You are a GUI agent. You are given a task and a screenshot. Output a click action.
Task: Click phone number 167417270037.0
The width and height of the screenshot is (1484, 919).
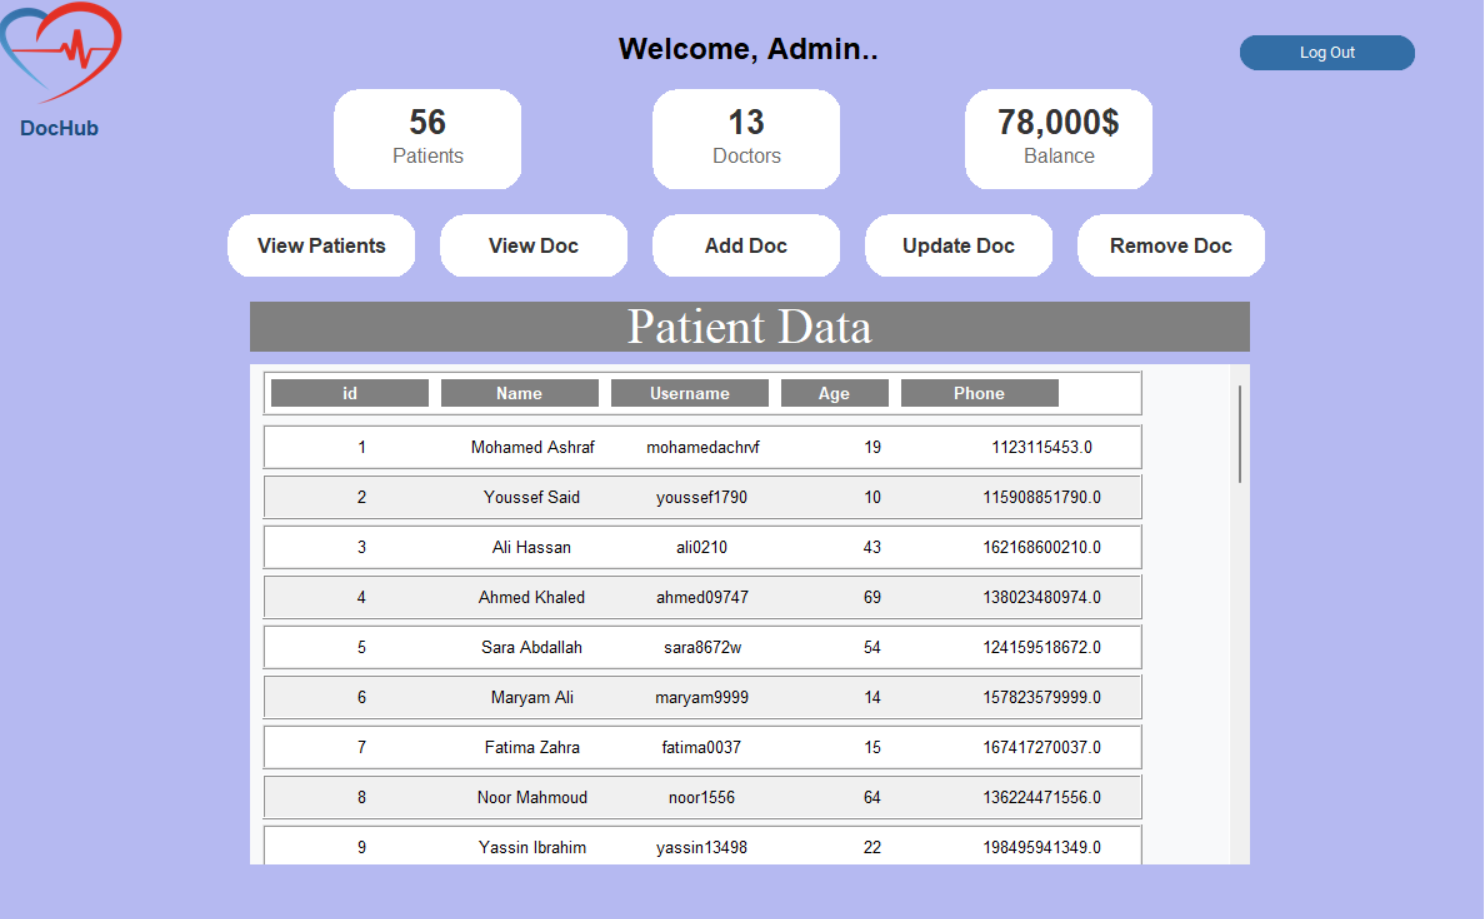1042,747
